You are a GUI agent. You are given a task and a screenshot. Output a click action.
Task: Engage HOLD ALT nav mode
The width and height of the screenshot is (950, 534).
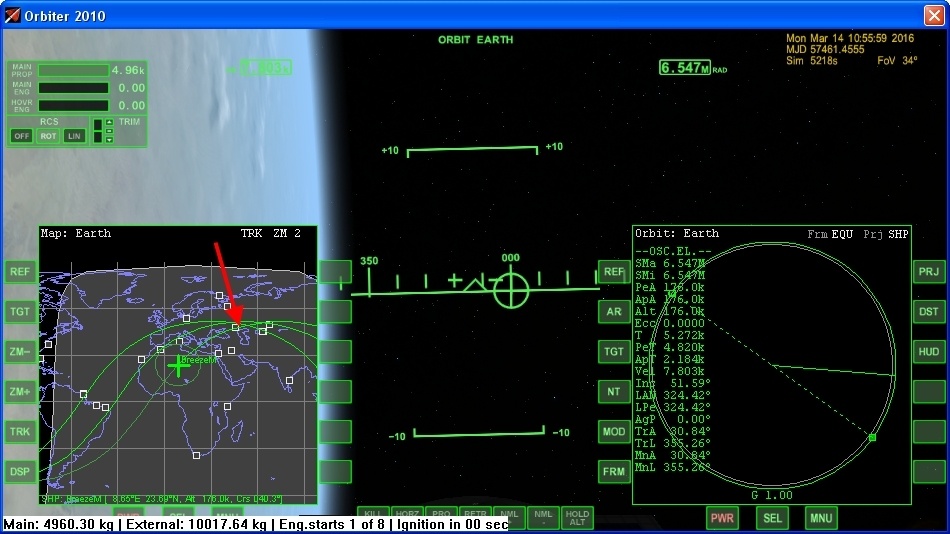[x=577, y=517]
